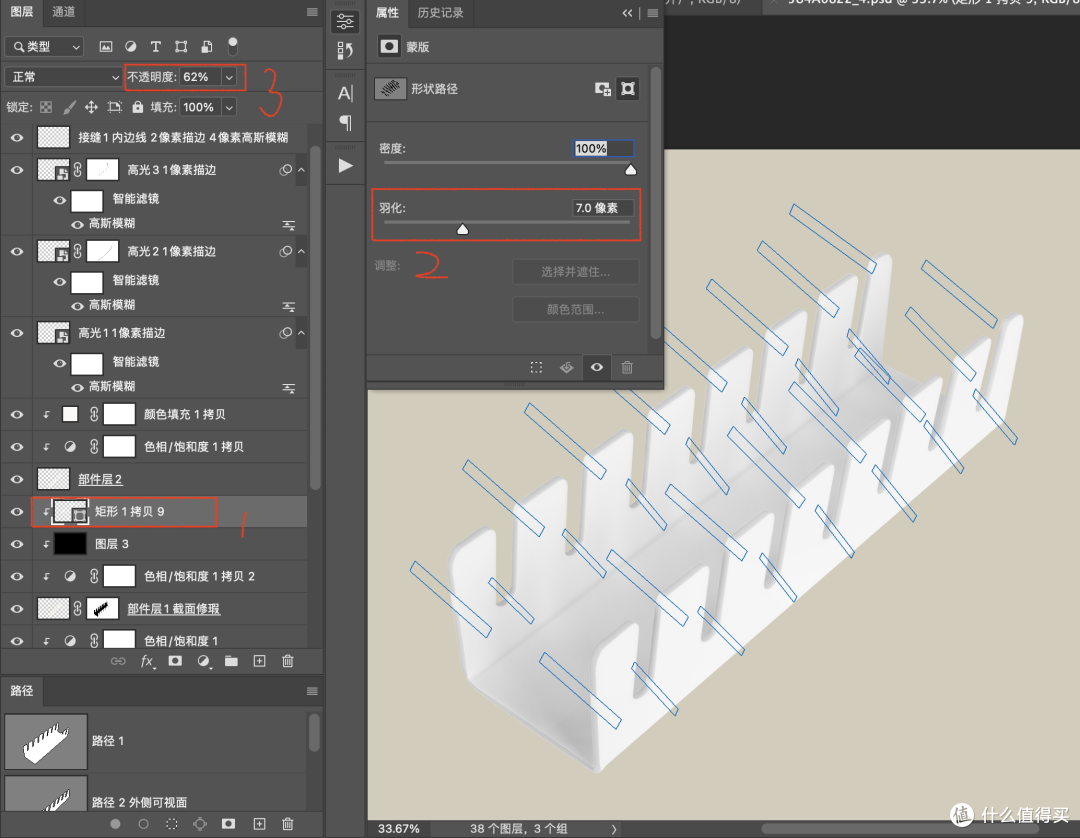The image size is (1080, 838).
Task: Click the 选择并遮住... button
Action: [x=575, y=272]
